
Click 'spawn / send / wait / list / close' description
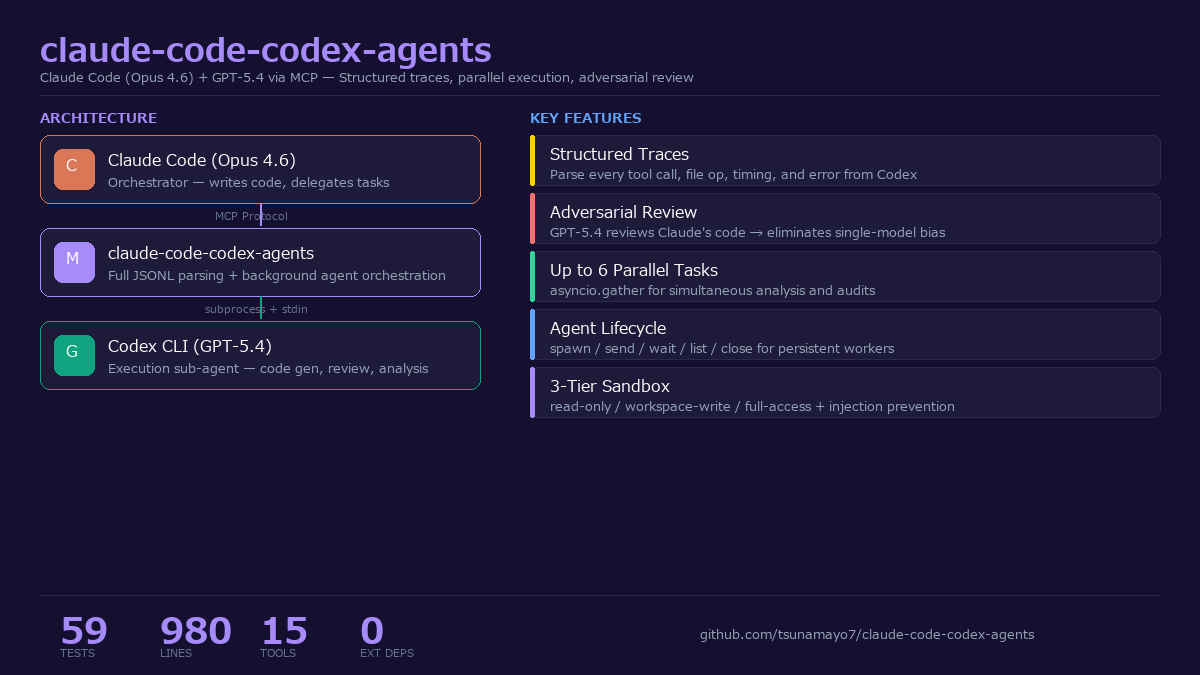[722, 349]
